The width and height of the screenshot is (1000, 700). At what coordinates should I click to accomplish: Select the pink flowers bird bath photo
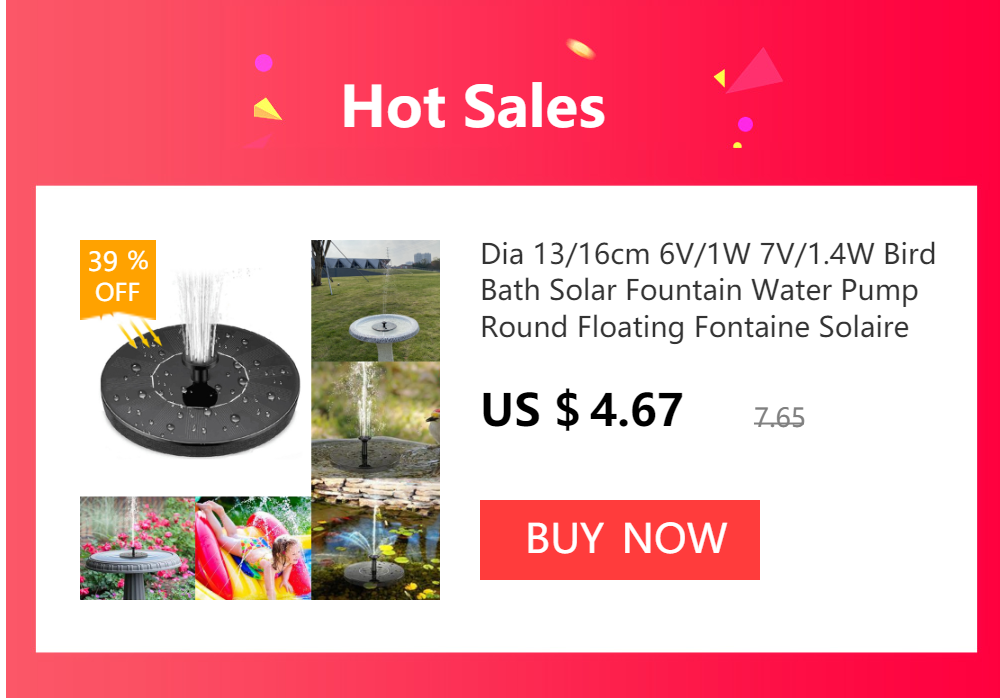click(x=137, y=548)
